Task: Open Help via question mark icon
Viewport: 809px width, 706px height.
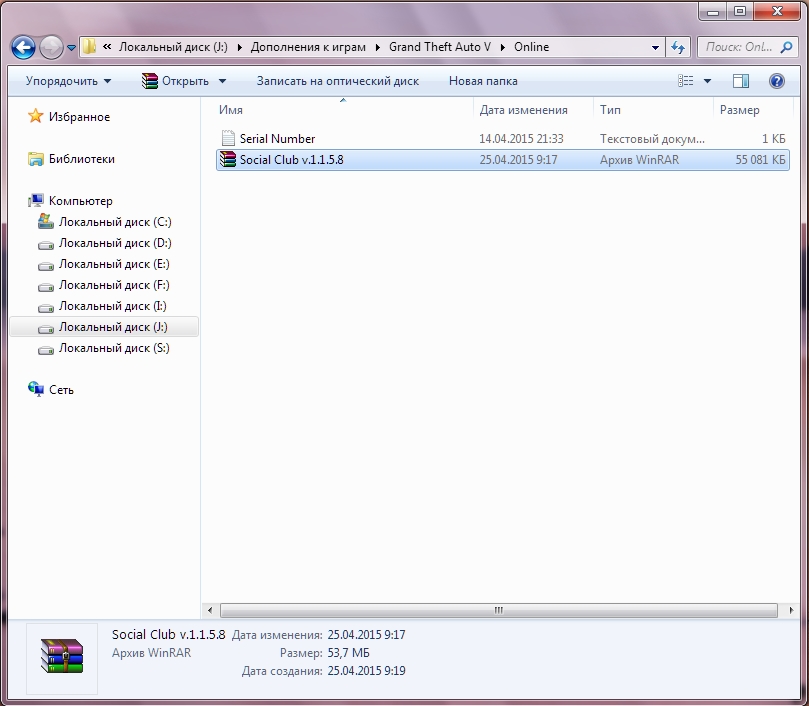Action: click(x=776, y=81)
